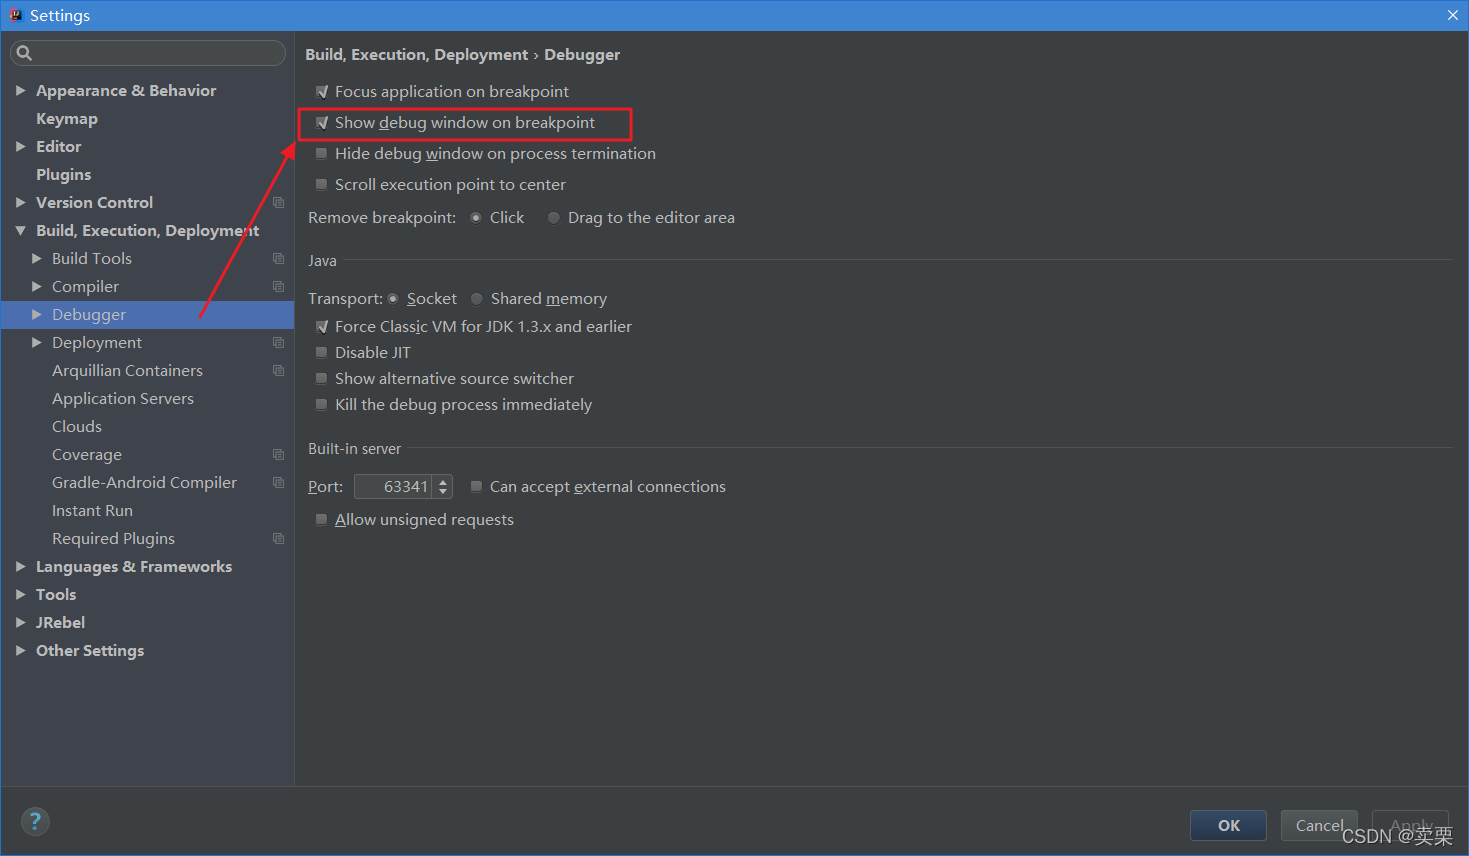This screenshot has height=856, width=1469.
Task: Click the IntelliJ logo icon in the title bar
Action: click(16, 15)
